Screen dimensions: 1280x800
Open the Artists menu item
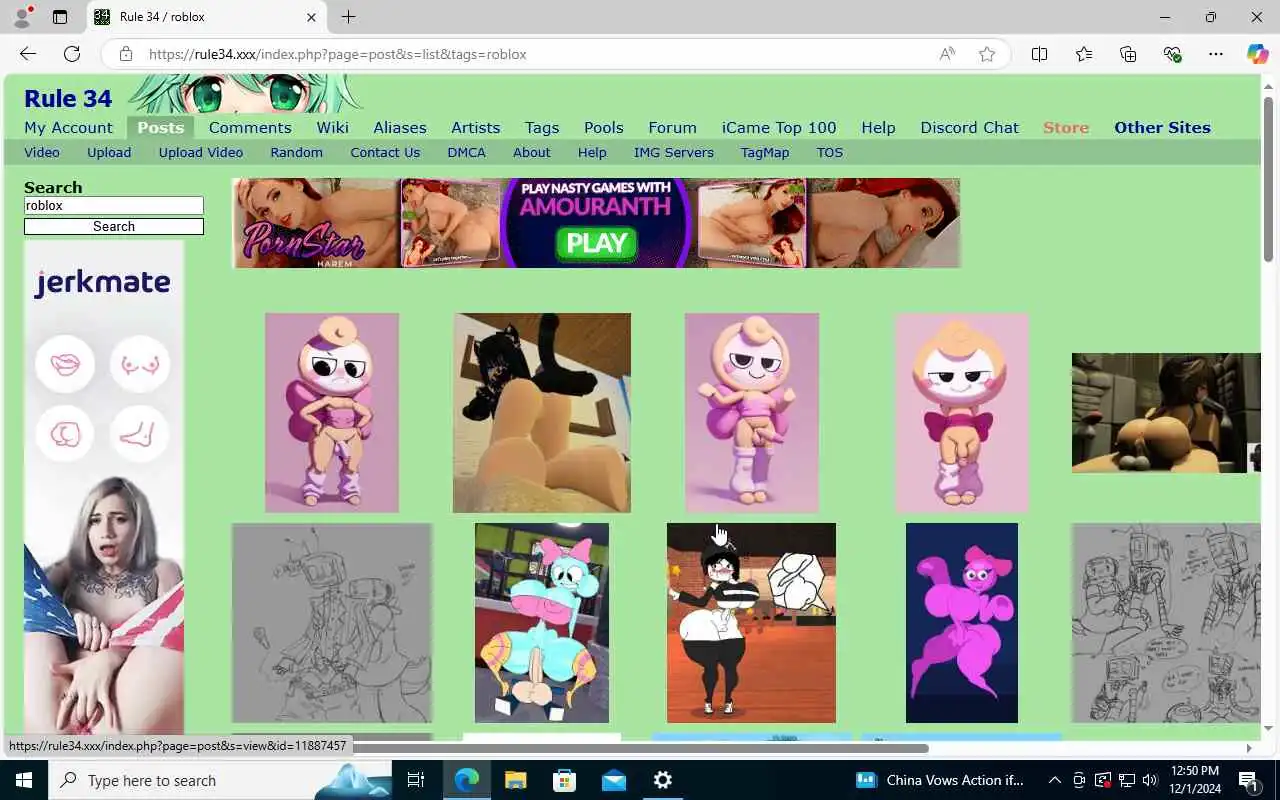pos(476,128)
